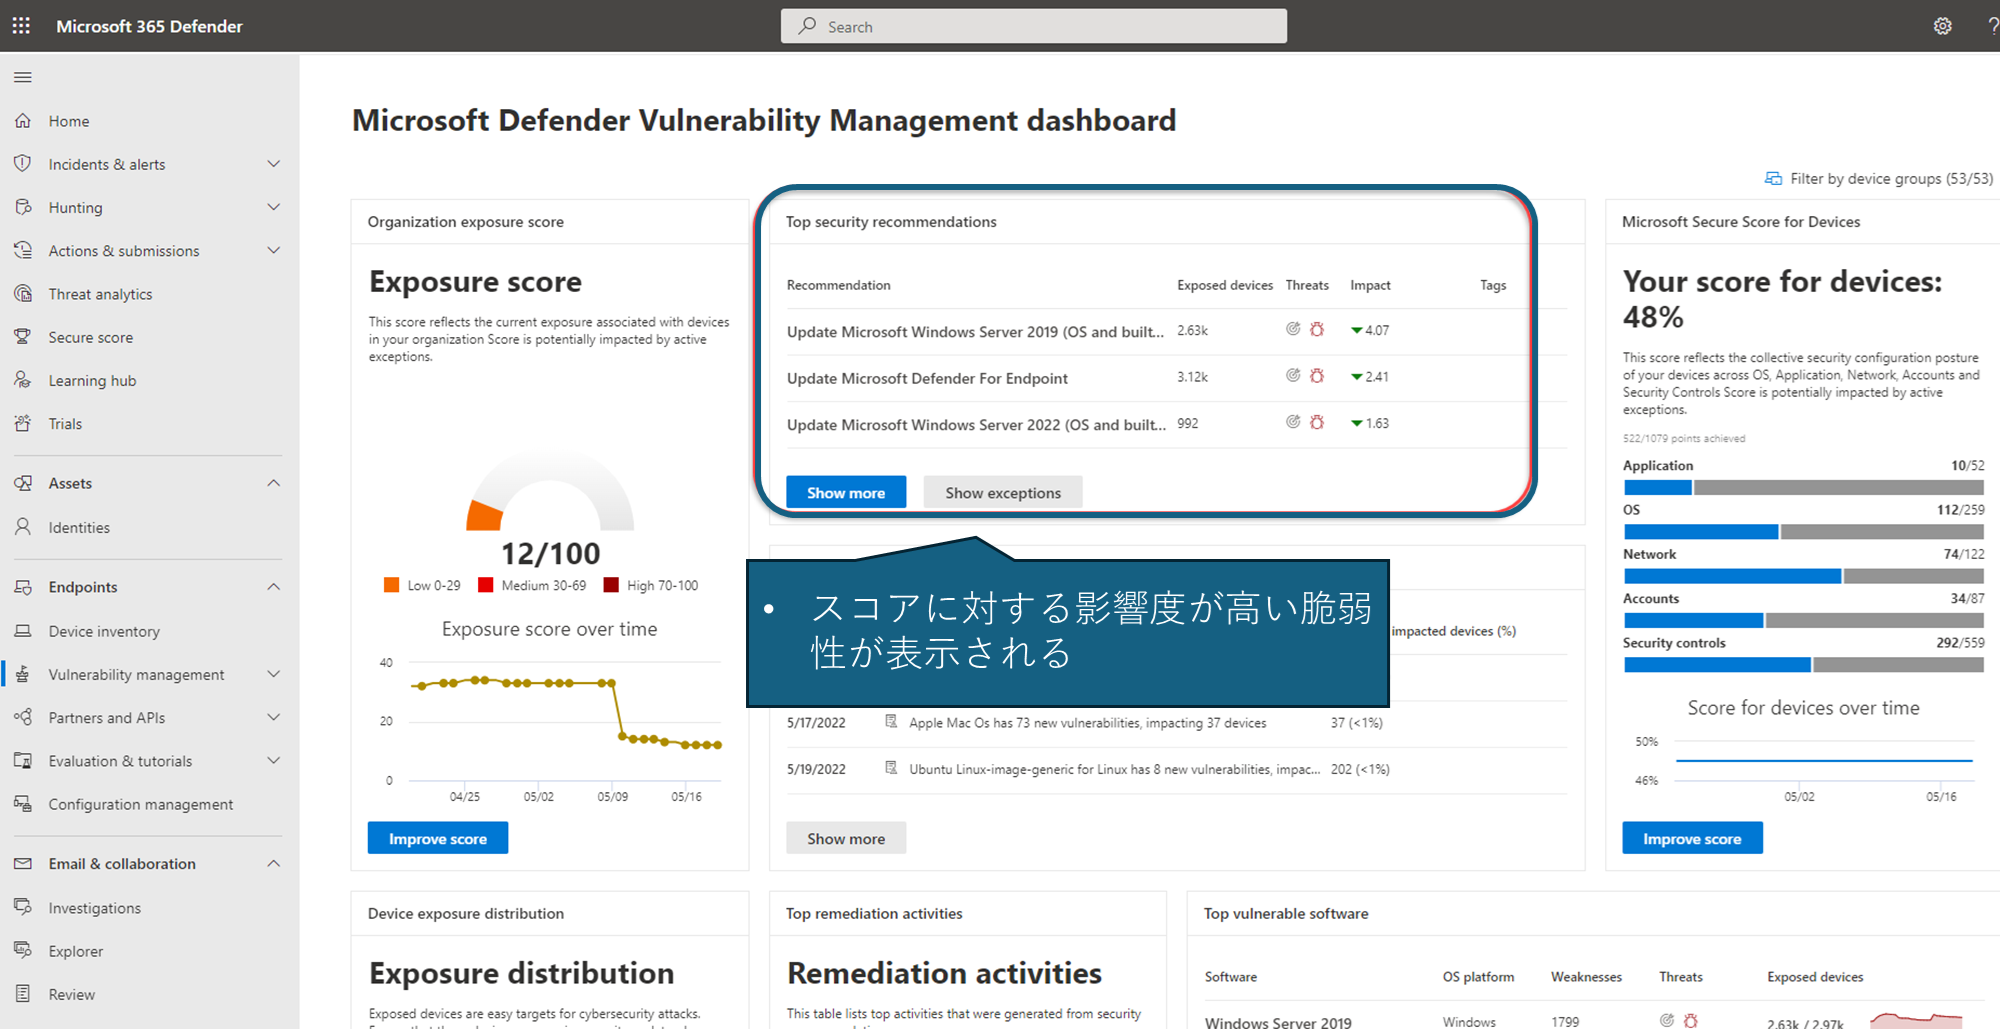2000x1029 pixels.
Task: Click in the Search box
Action: click(x=1034, y=26)
